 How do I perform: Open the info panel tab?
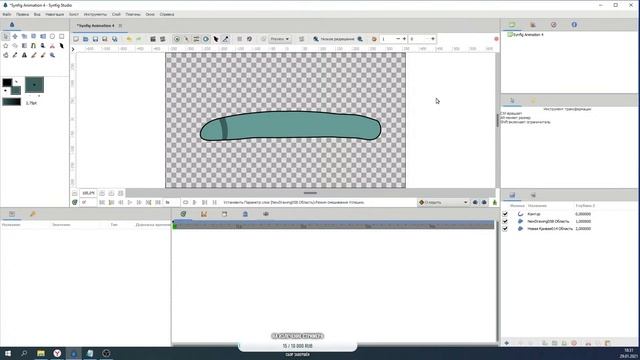click(574, 24)
